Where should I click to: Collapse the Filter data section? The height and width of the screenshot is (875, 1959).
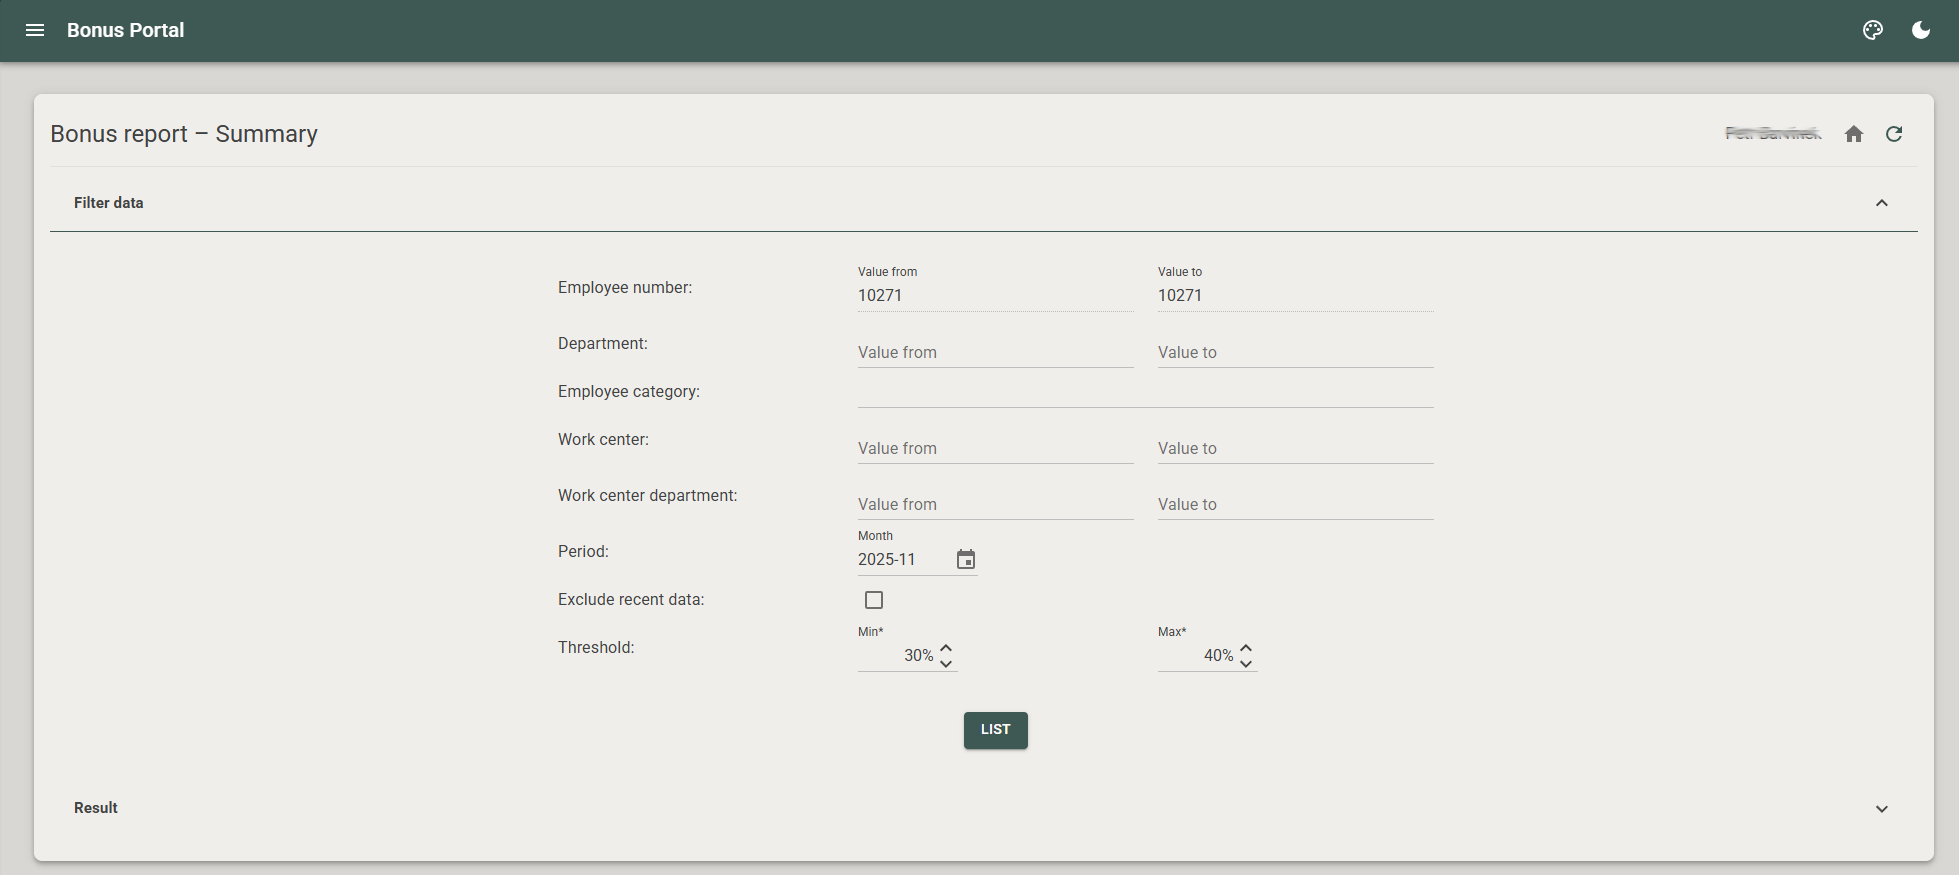click(1881, 203)
